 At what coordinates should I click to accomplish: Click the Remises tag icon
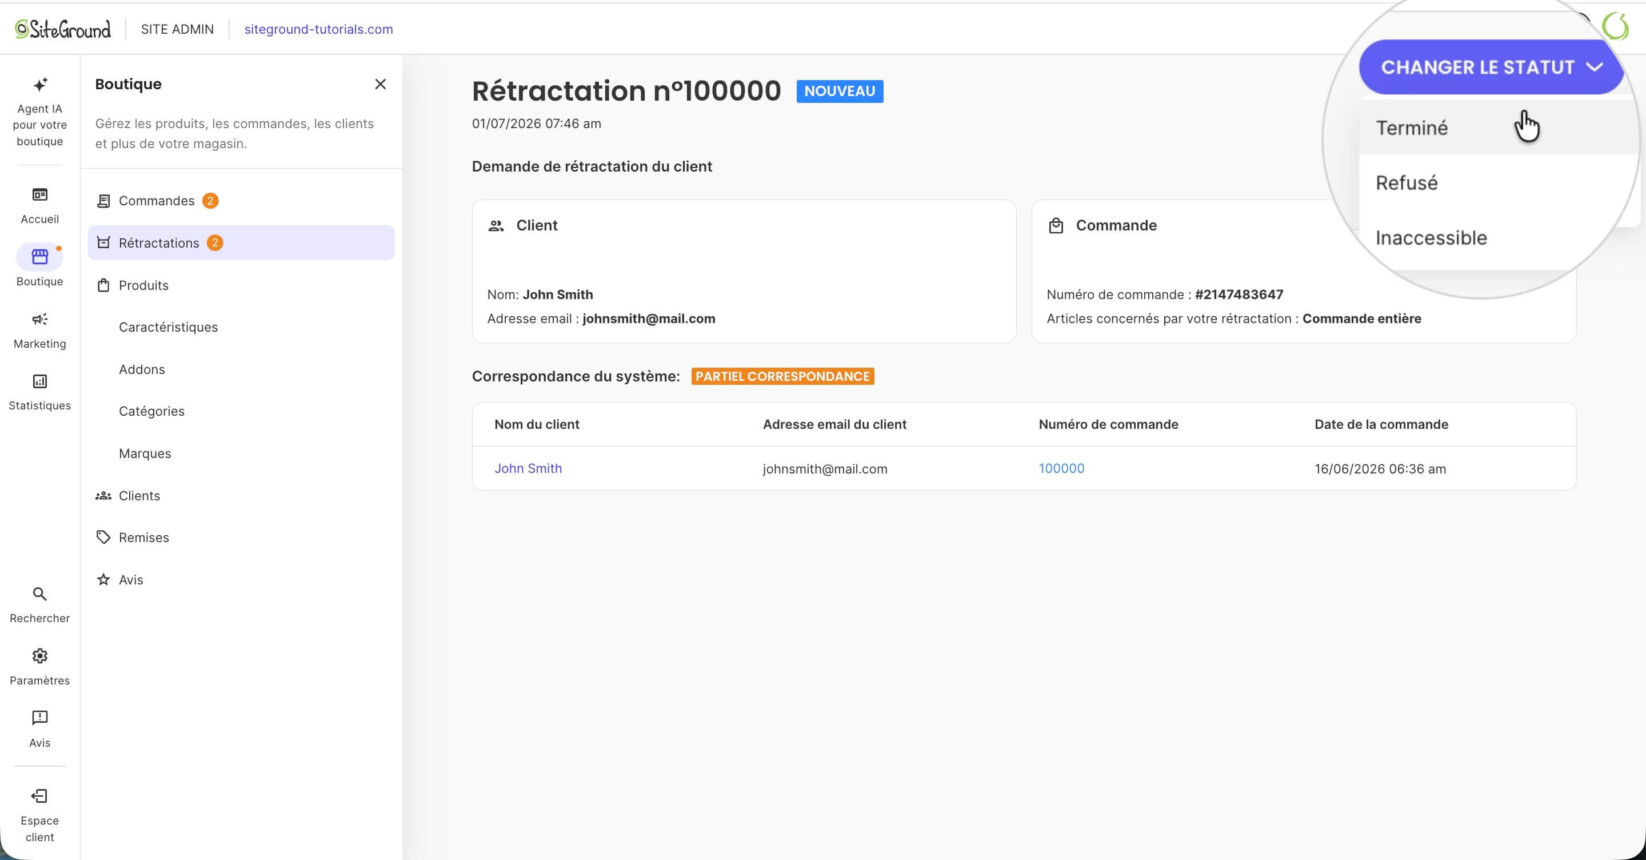click(x=103, y=538)
